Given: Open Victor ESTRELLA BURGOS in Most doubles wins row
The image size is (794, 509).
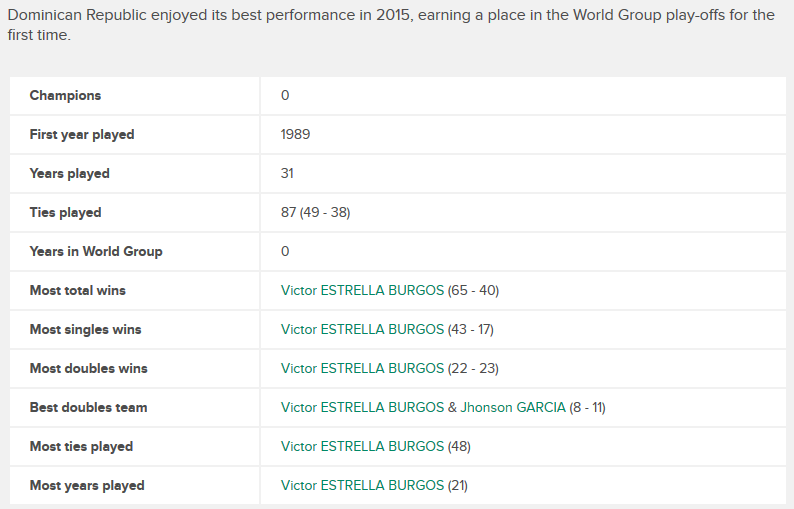Looking at the screenshot, I should 362,368.
